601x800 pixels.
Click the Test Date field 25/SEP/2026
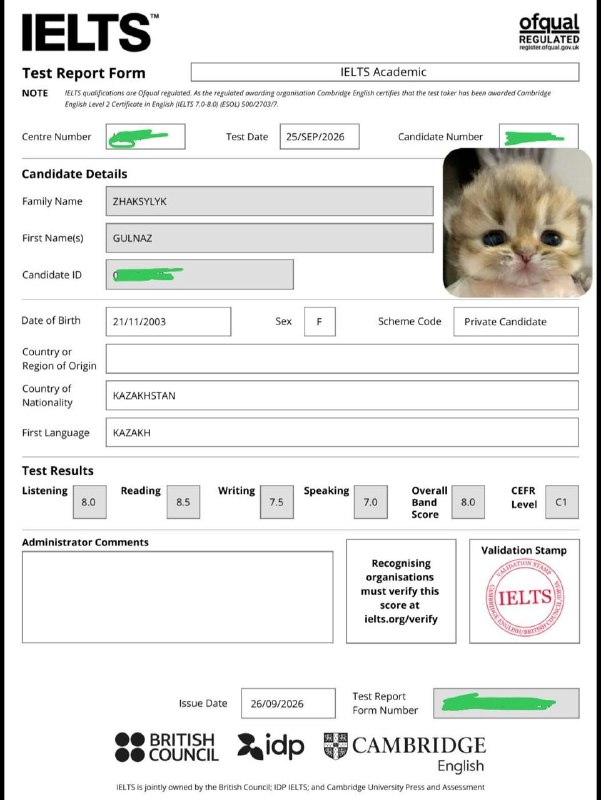pos(319,137)
